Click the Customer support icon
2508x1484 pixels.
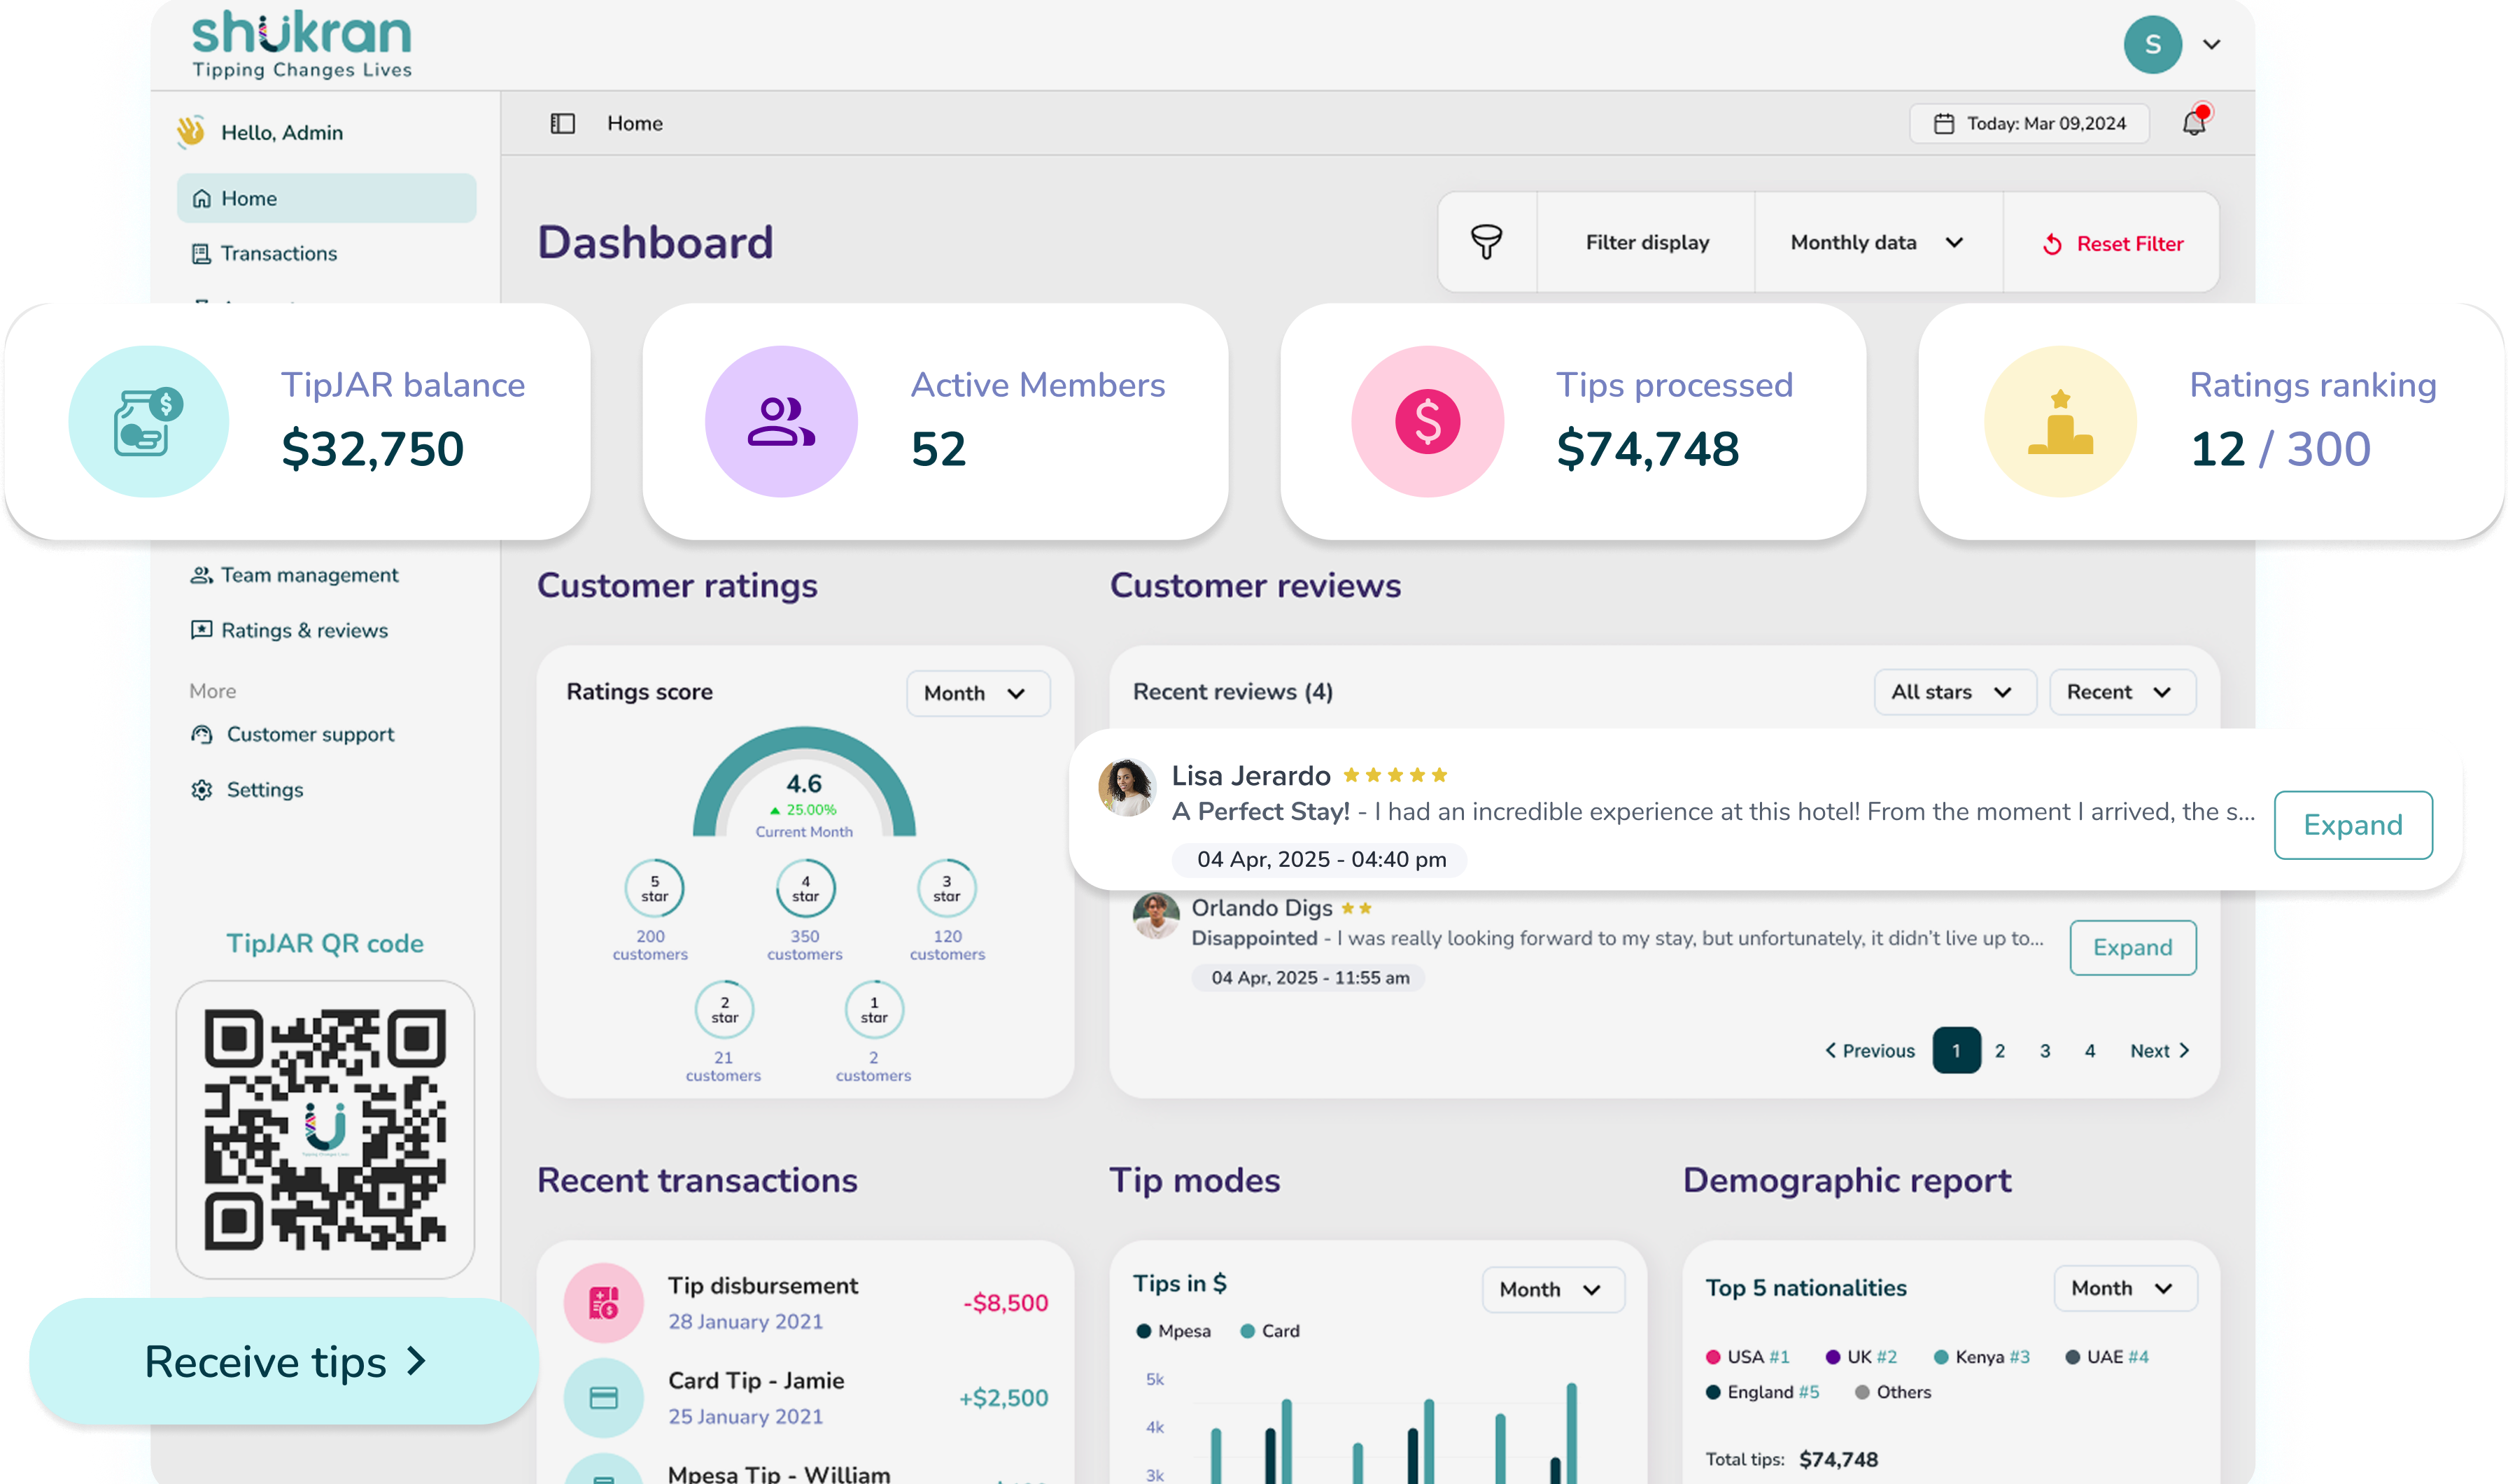[201, 734]
